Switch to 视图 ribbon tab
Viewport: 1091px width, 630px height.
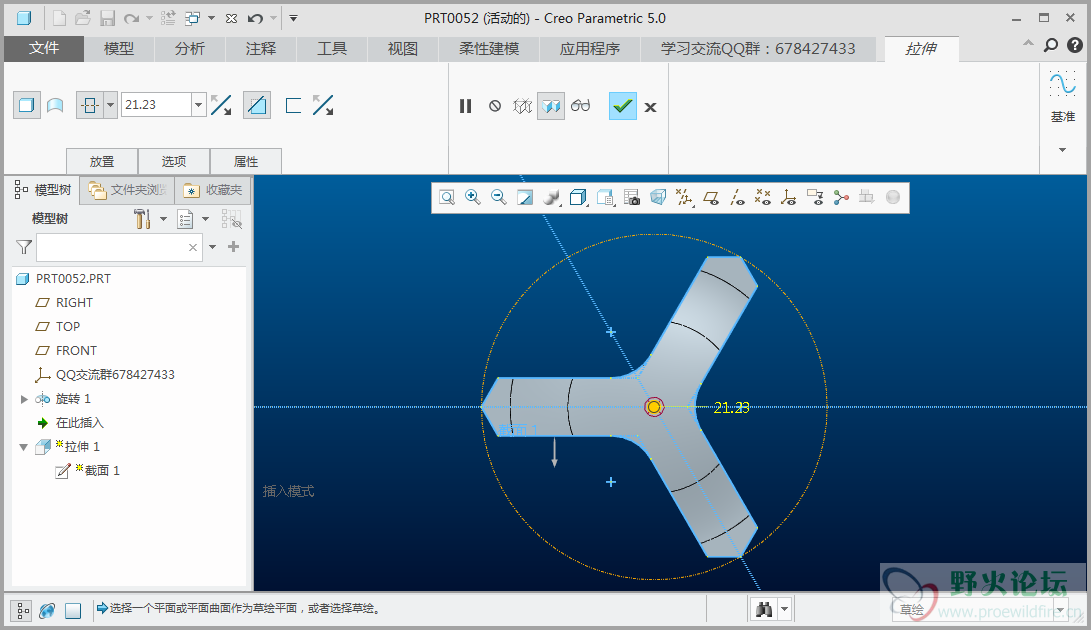403,49
